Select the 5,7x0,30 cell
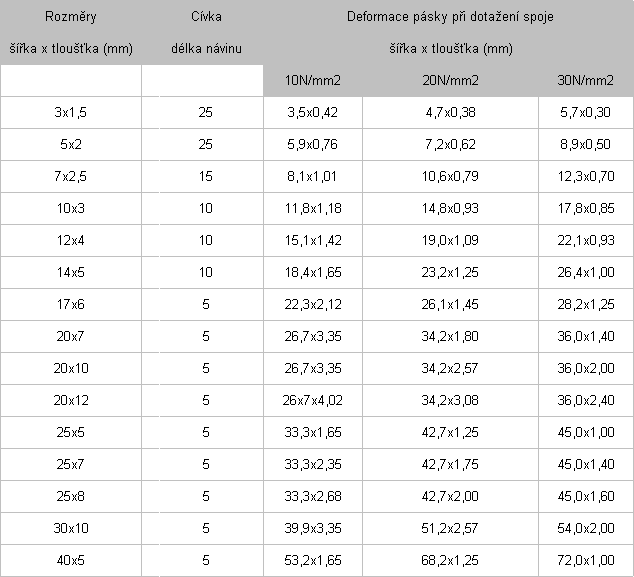Image resolution: width=634 pixels, height=577 pixels. [586, 112]
